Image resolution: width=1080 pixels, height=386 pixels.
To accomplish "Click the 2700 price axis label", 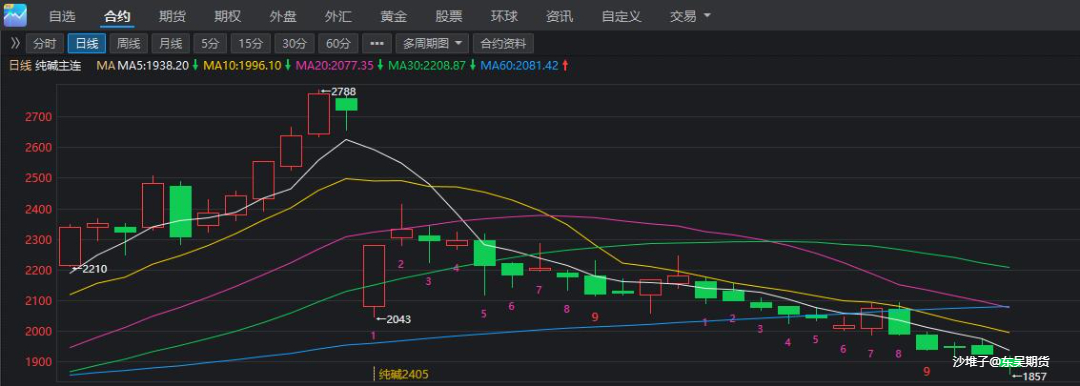I will [40, 117].
